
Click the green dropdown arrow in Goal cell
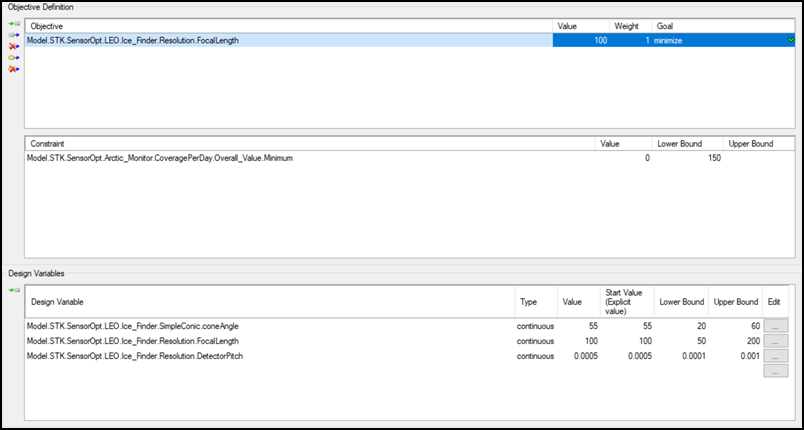tap(790, 40)
